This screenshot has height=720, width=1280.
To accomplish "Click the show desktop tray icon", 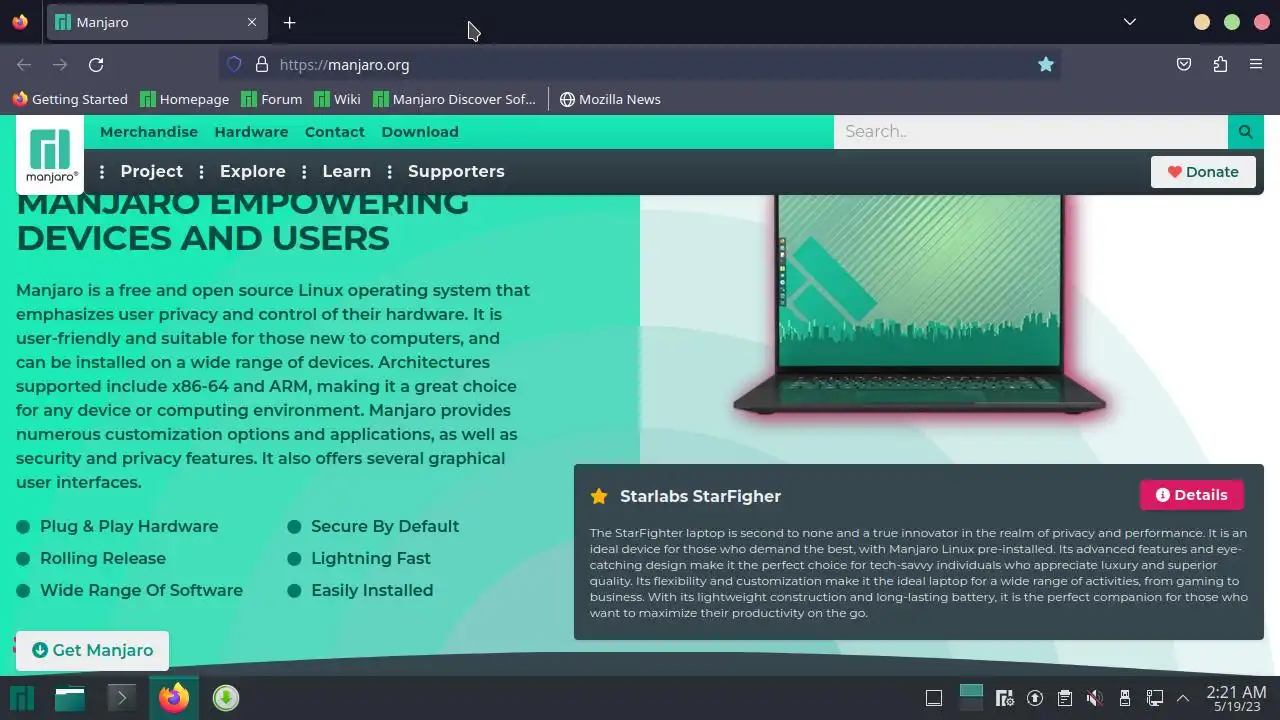I will (x=934, y=698).
